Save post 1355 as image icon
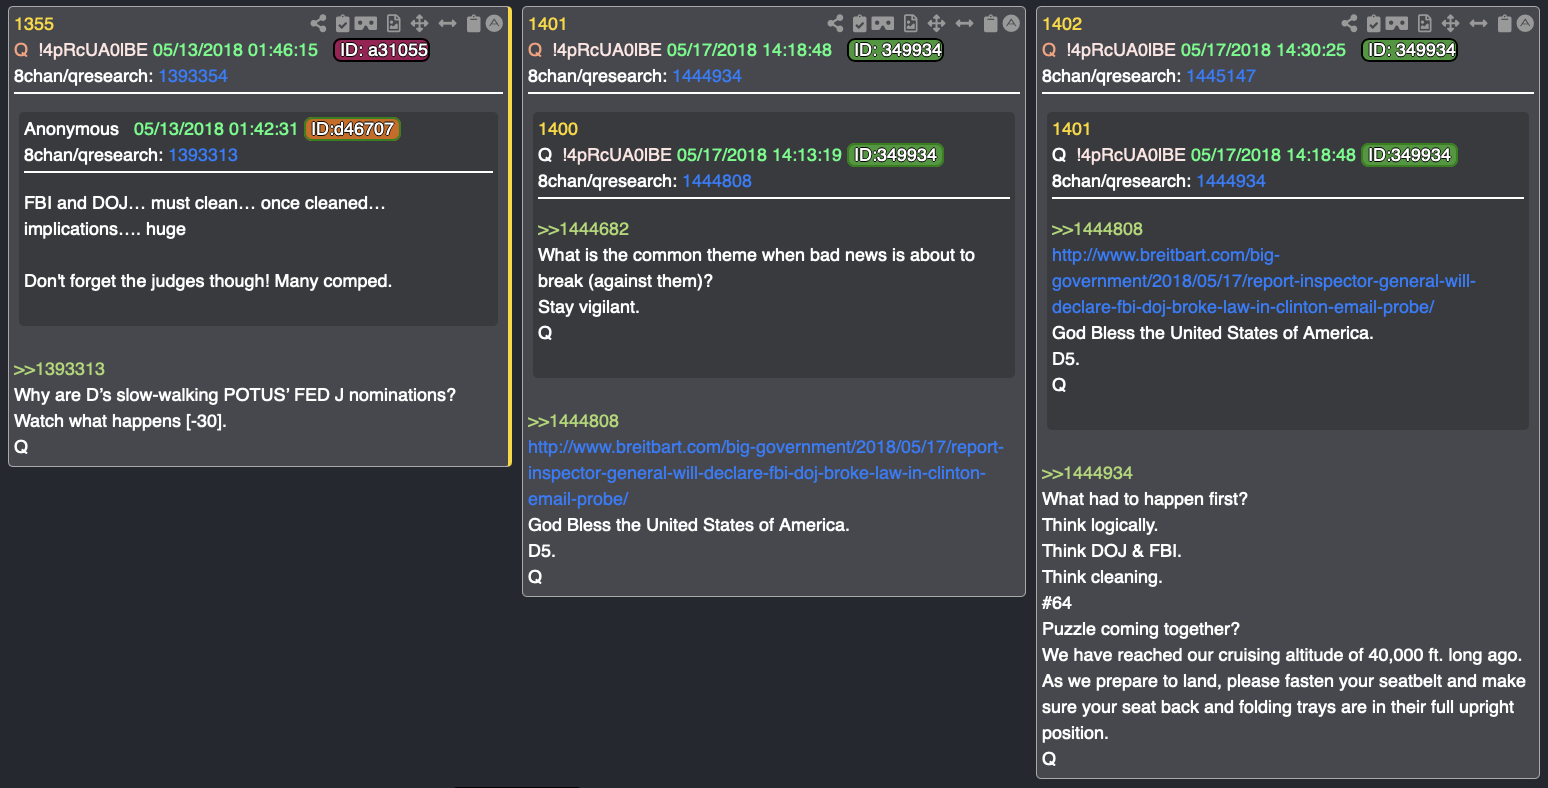Viewport: 1548px width, 788px height. (x=394, y=23)
